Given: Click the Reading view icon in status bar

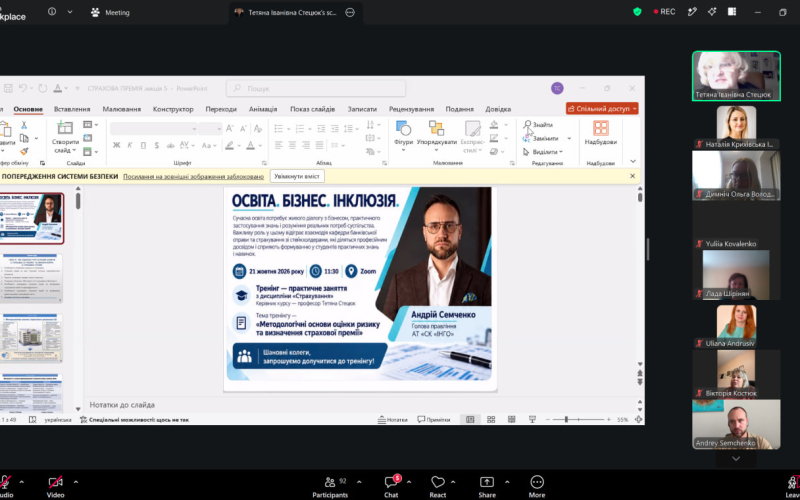Looking at the screenshot, I should (511, 419).
